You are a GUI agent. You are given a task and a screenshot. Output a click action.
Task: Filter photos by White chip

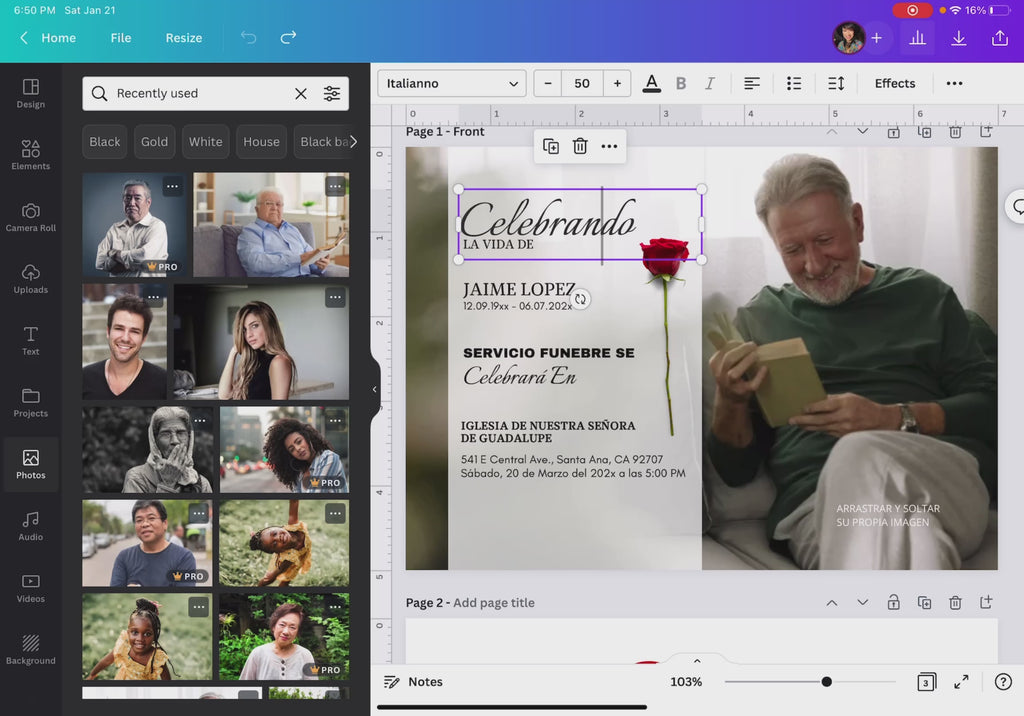coord(206,142)
